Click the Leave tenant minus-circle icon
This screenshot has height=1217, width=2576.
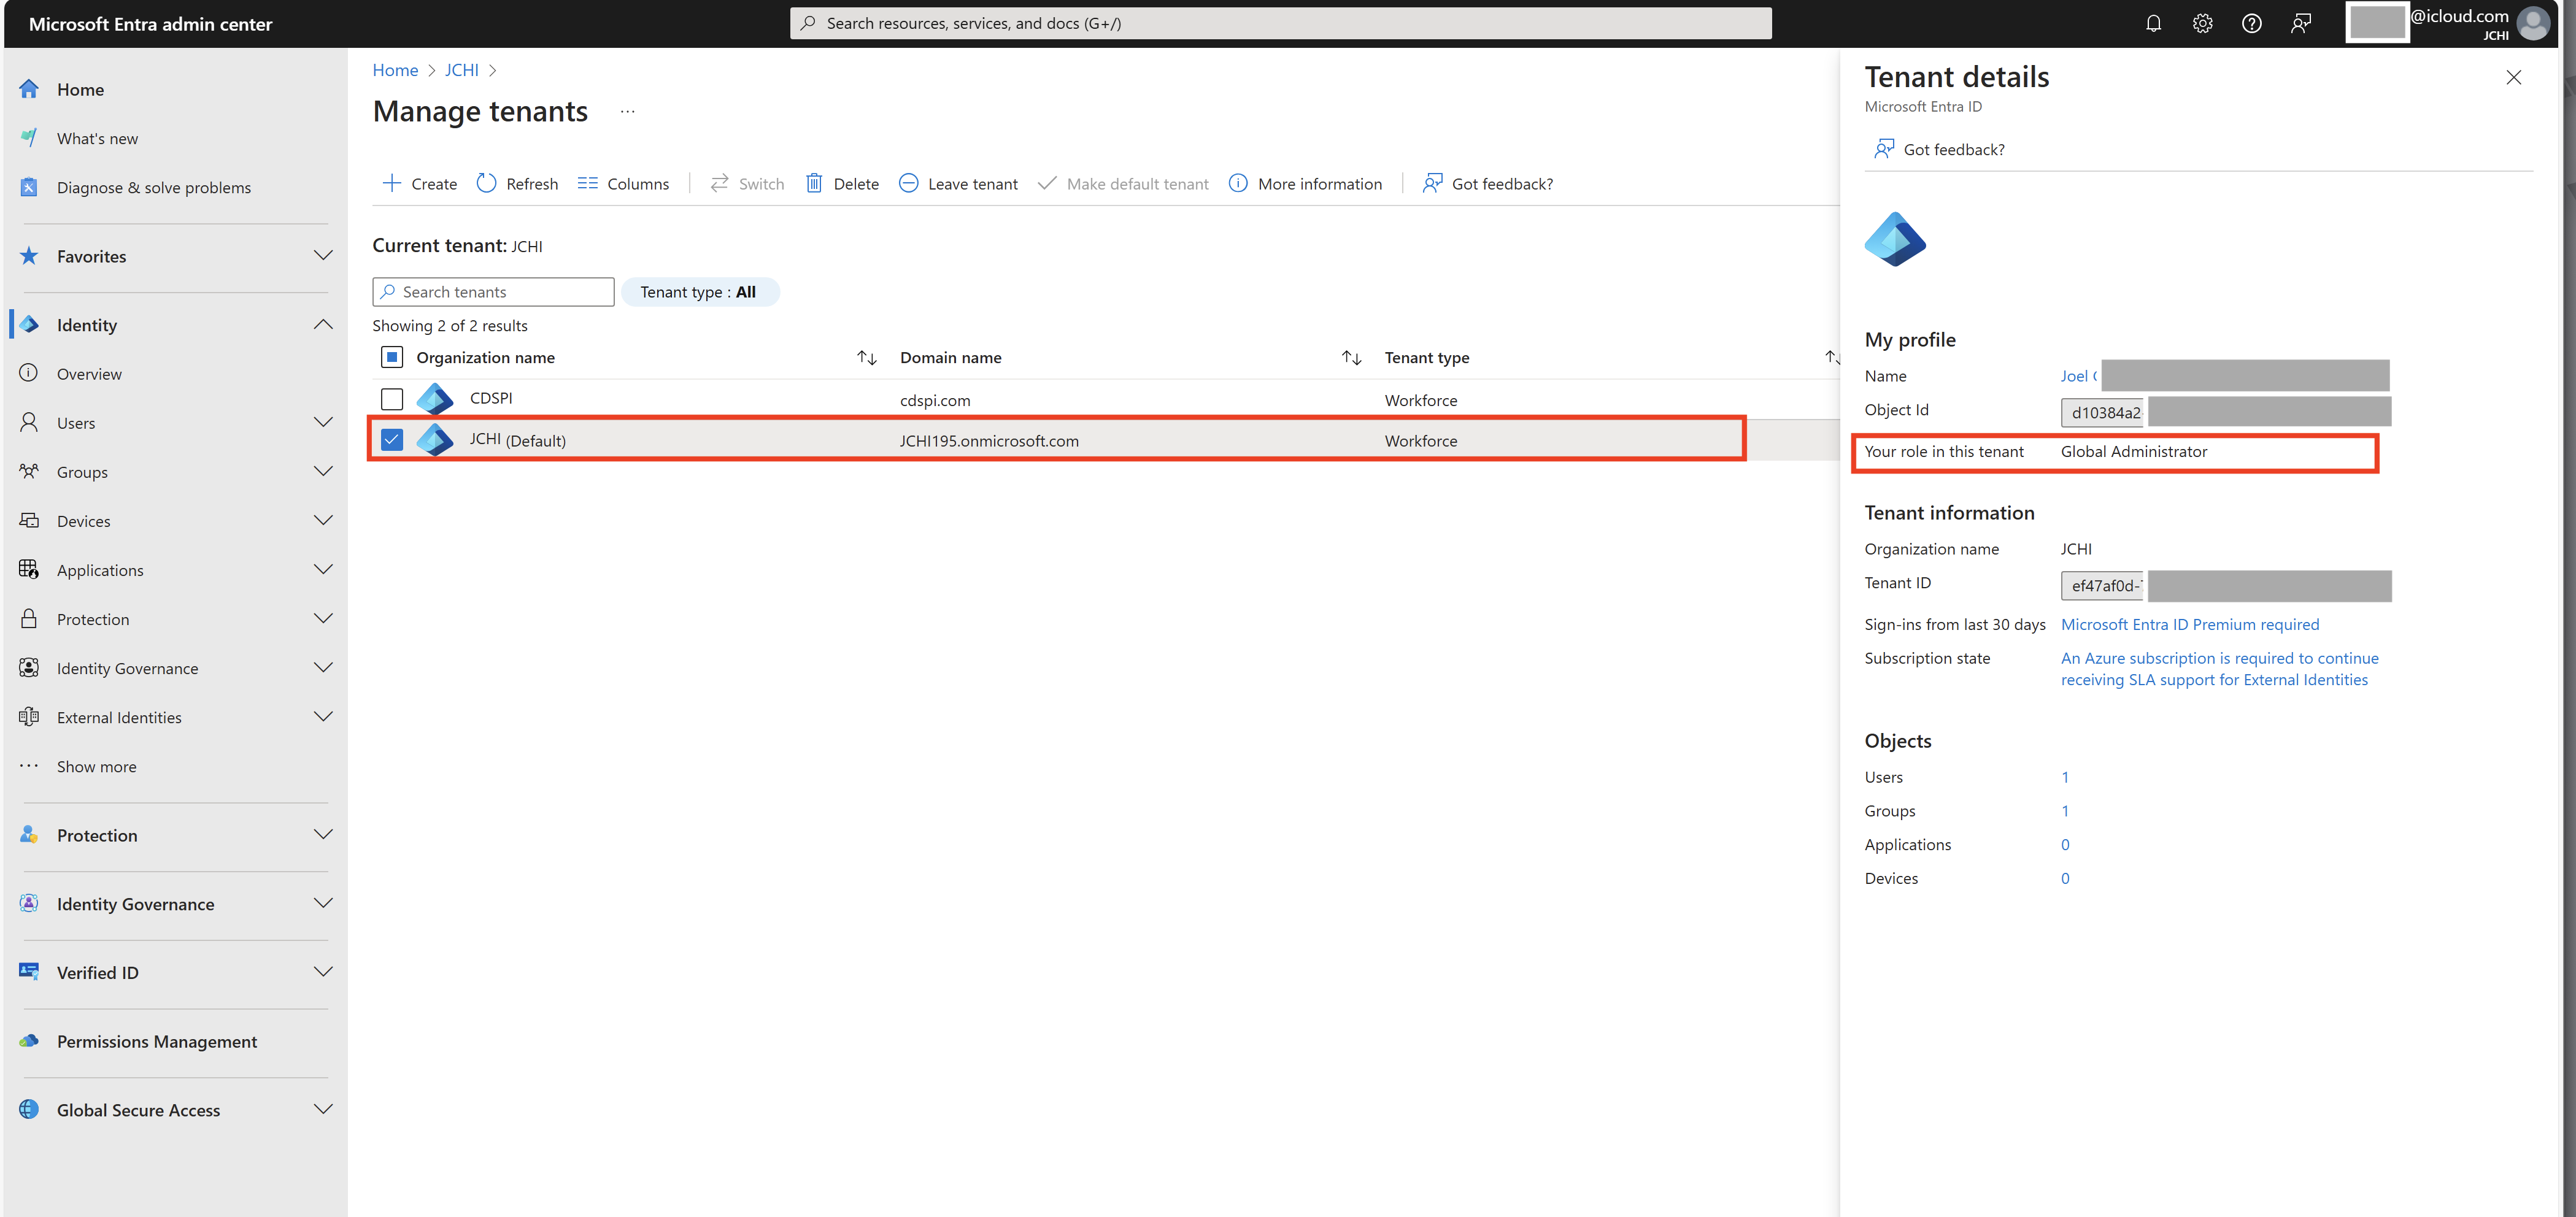(x=908, y=183)
